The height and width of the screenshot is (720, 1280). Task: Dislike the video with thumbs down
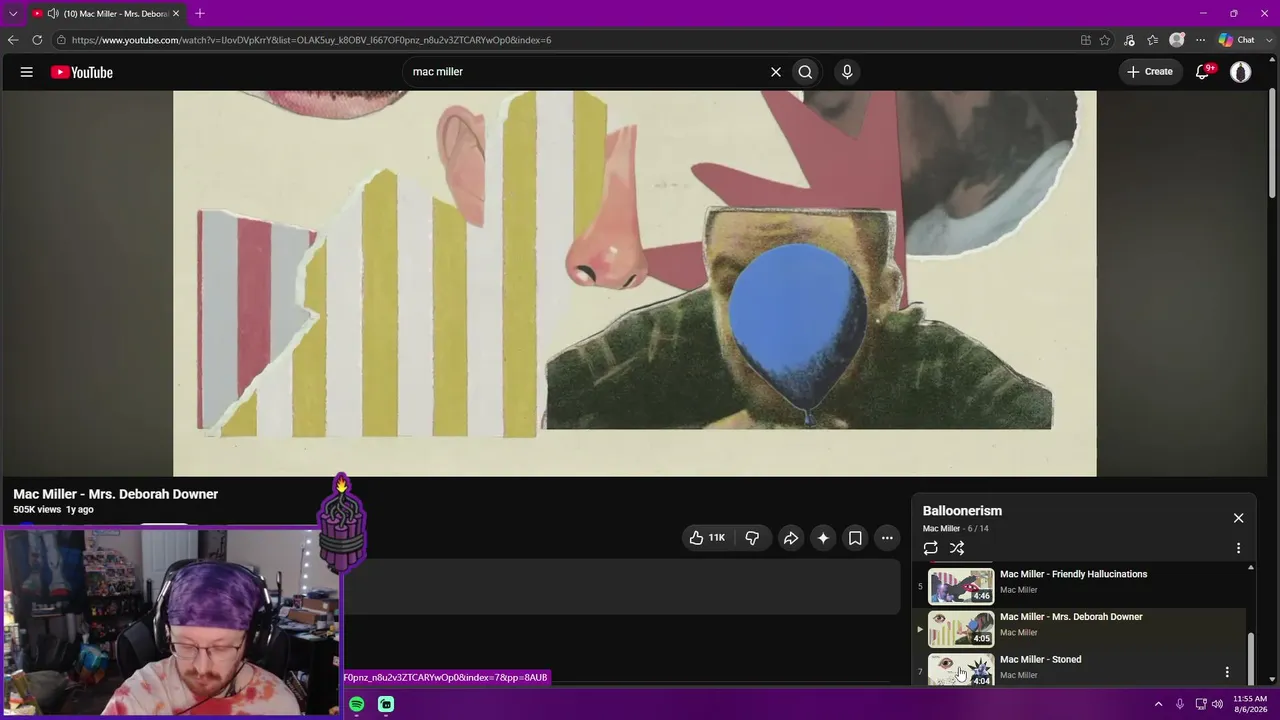[752, 538]
